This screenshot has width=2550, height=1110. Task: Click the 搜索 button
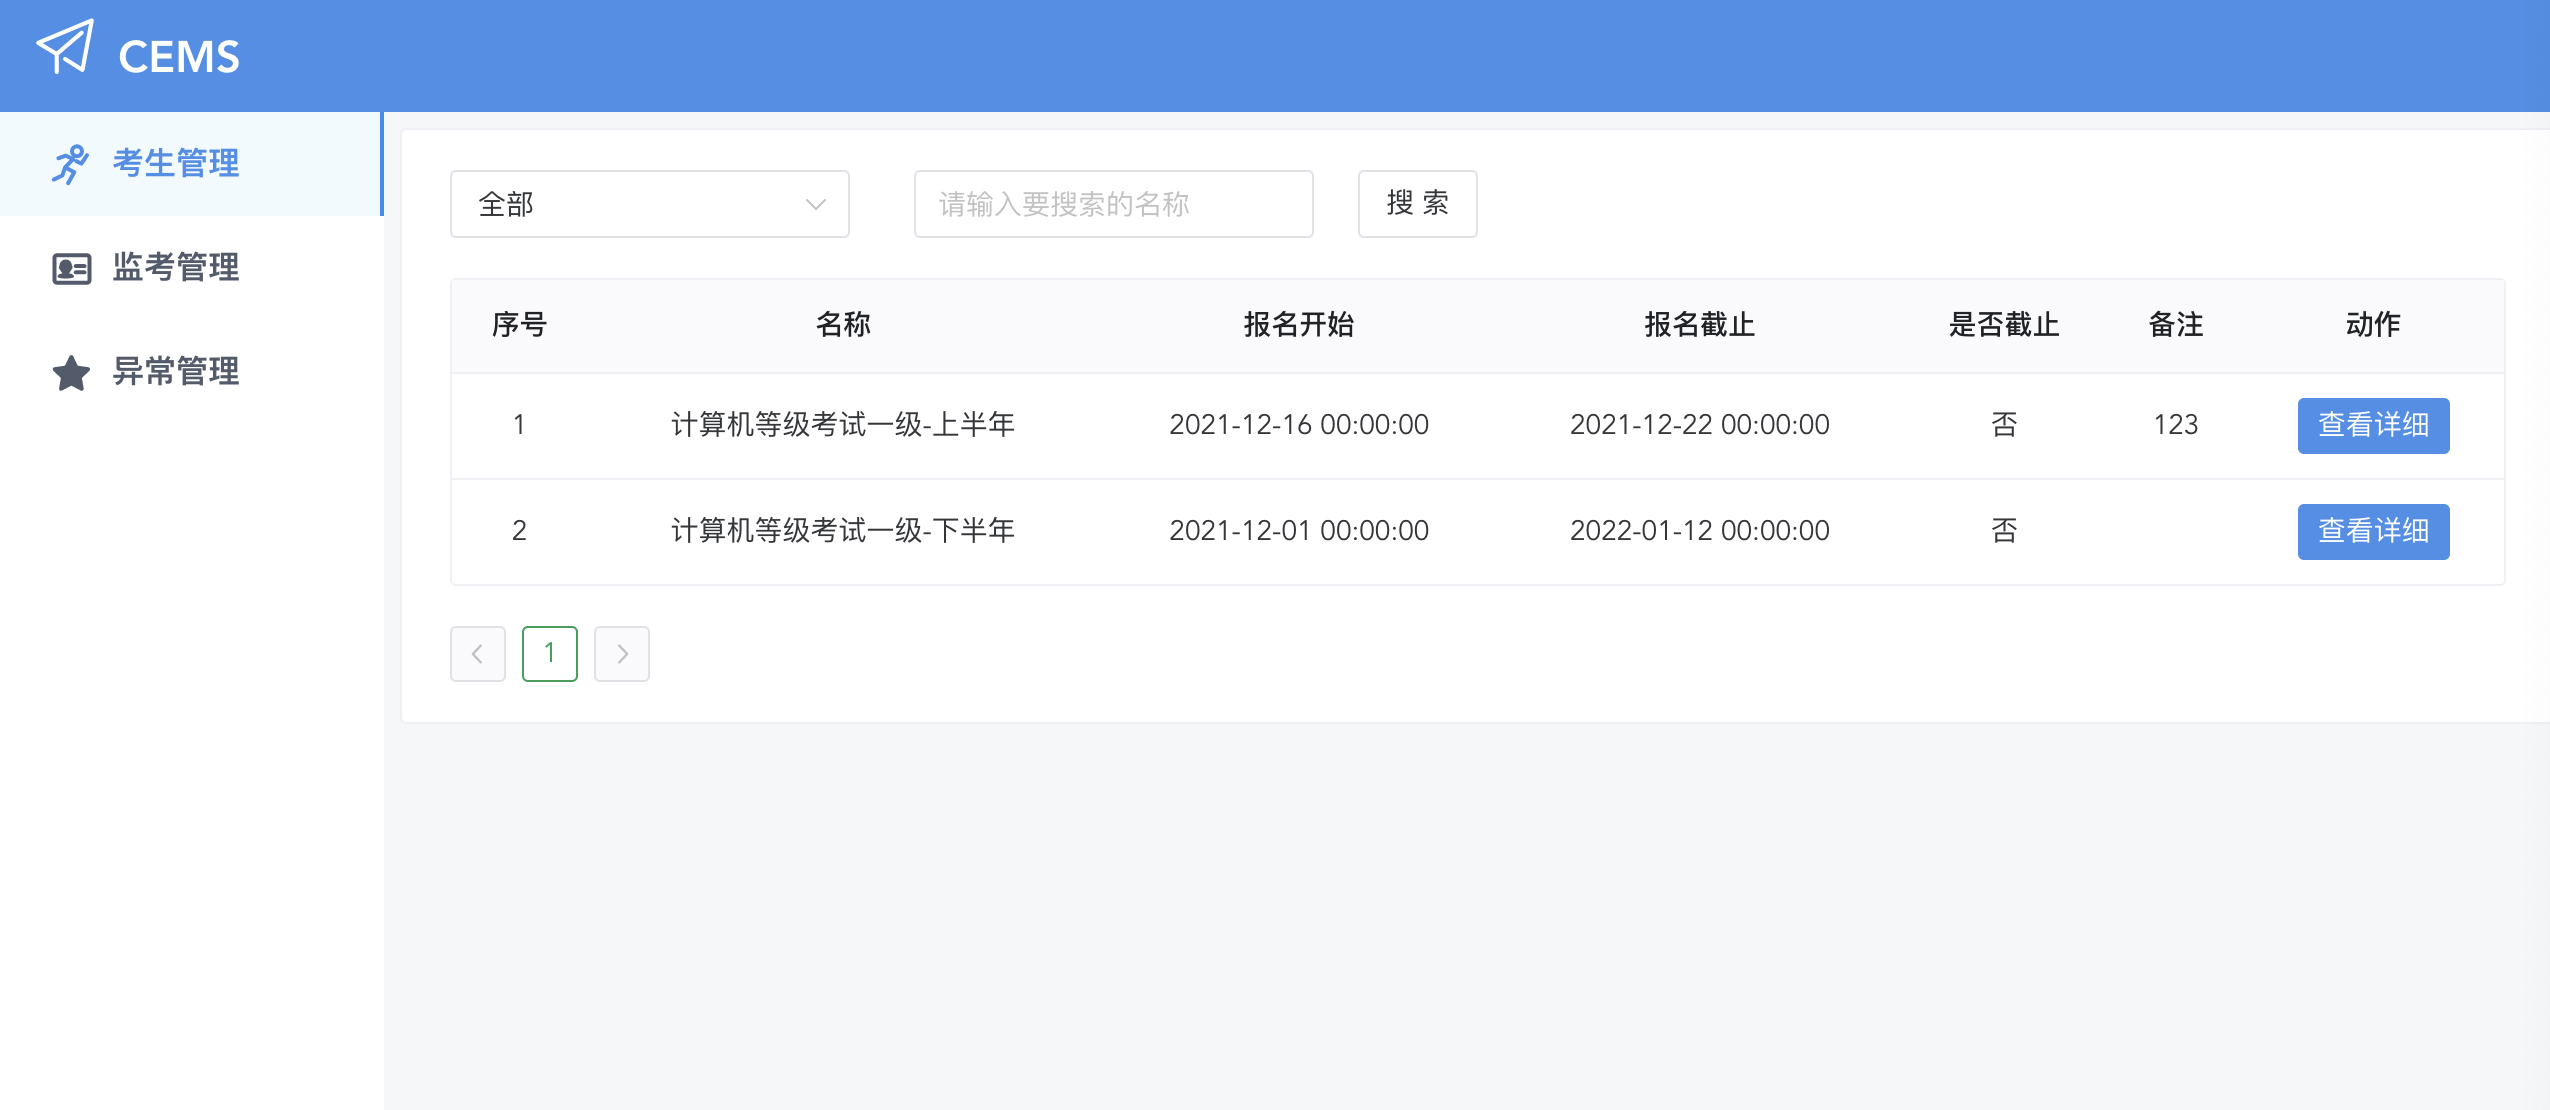pyautogui.click(x=1417, y=204)
